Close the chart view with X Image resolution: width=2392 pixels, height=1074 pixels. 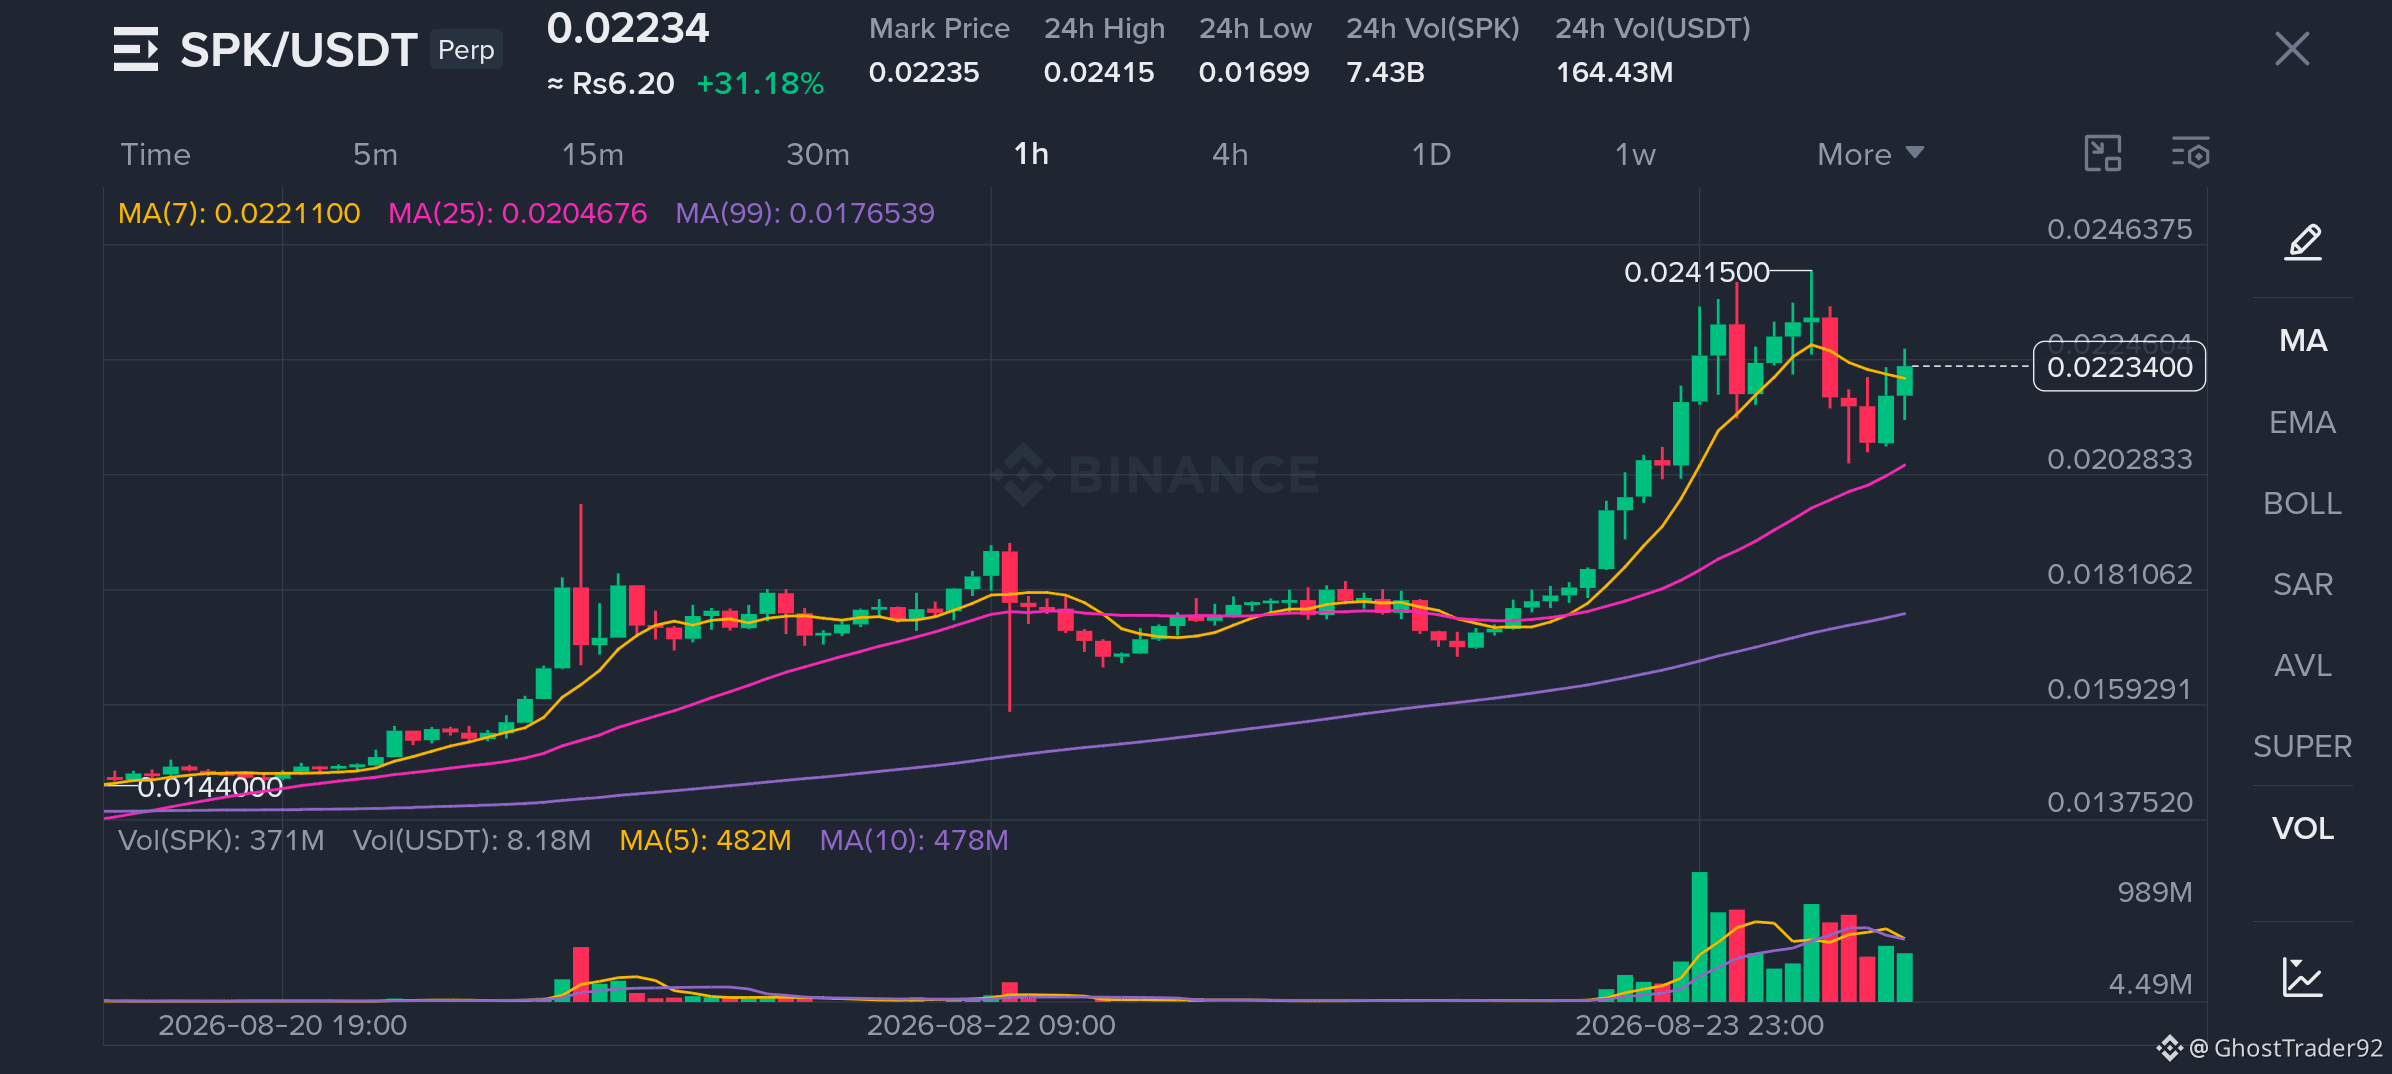[x=2292, y=48]
